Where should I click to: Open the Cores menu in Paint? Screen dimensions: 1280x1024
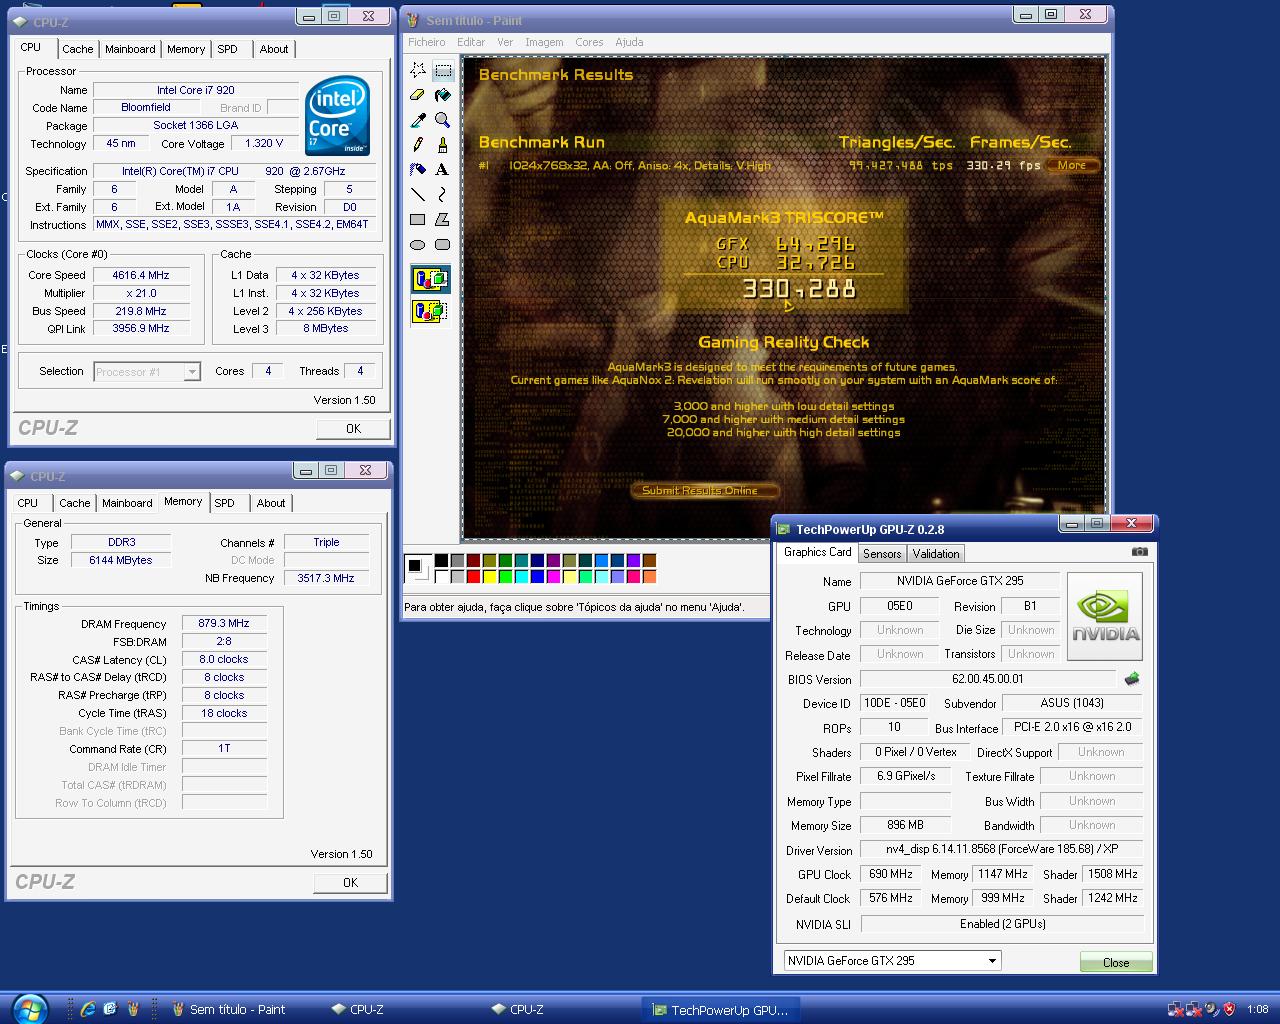(x=589, y=42)
